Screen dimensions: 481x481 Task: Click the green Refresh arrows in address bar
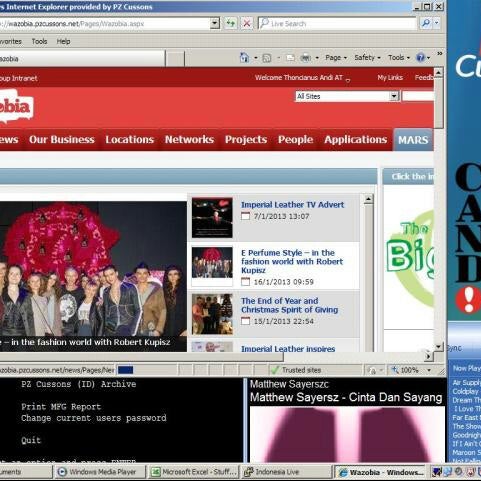pyautogui.click(x=230, y=23)
